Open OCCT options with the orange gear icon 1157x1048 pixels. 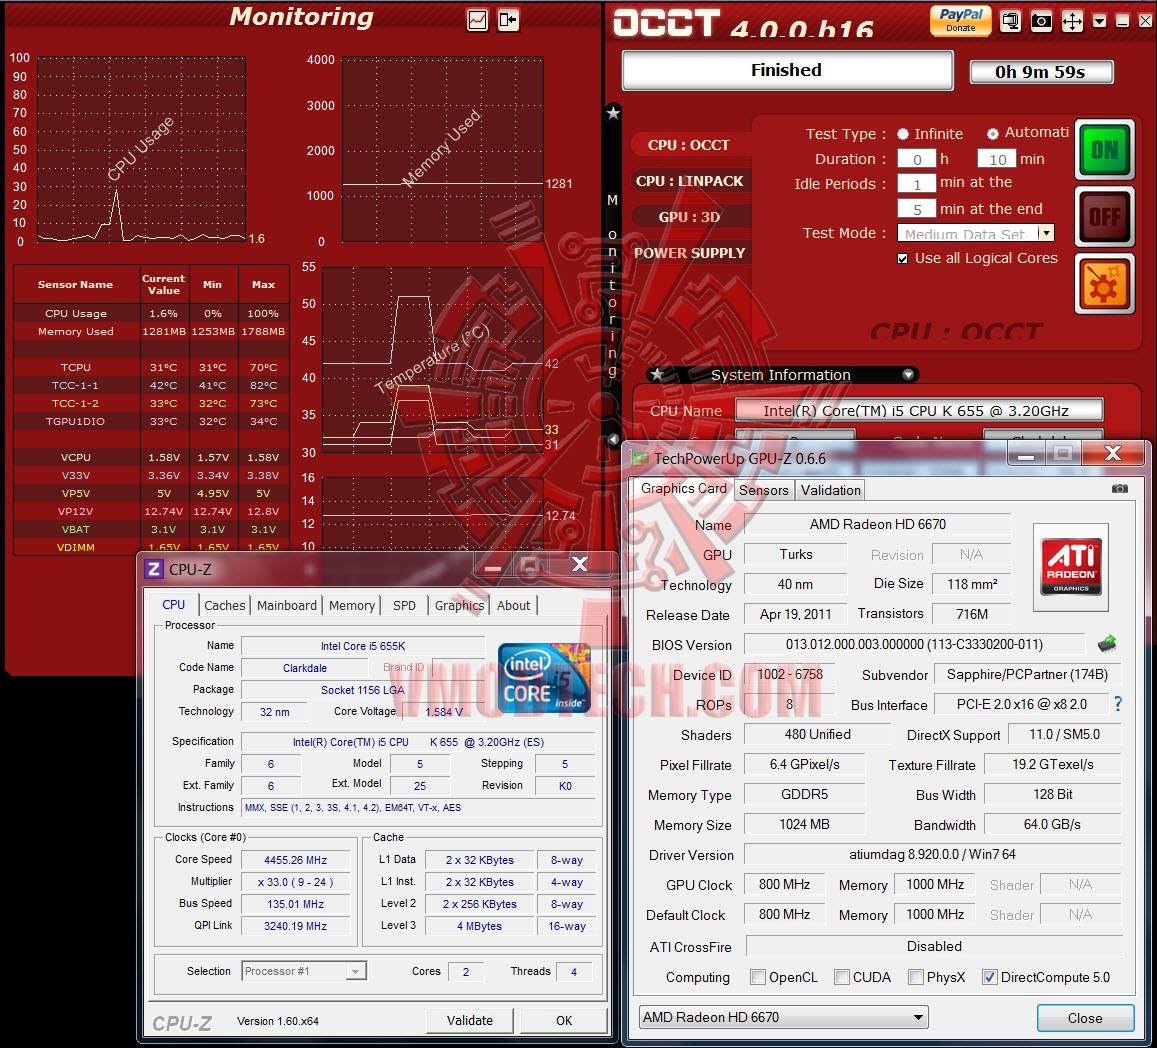coord(1105,284)
